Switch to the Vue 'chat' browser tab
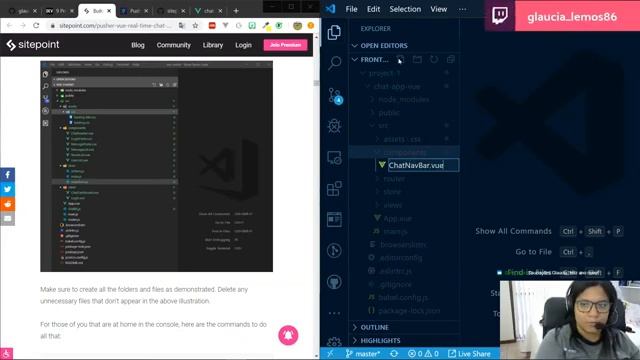640x360 pixels. tap(208, 11)
